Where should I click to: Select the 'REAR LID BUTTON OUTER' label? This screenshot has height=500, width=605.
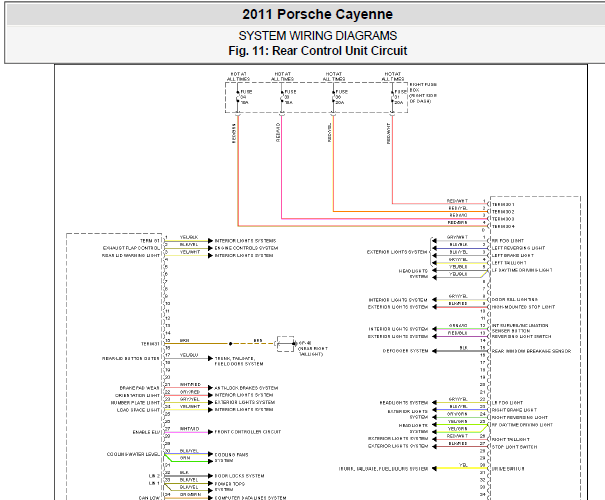130,358
